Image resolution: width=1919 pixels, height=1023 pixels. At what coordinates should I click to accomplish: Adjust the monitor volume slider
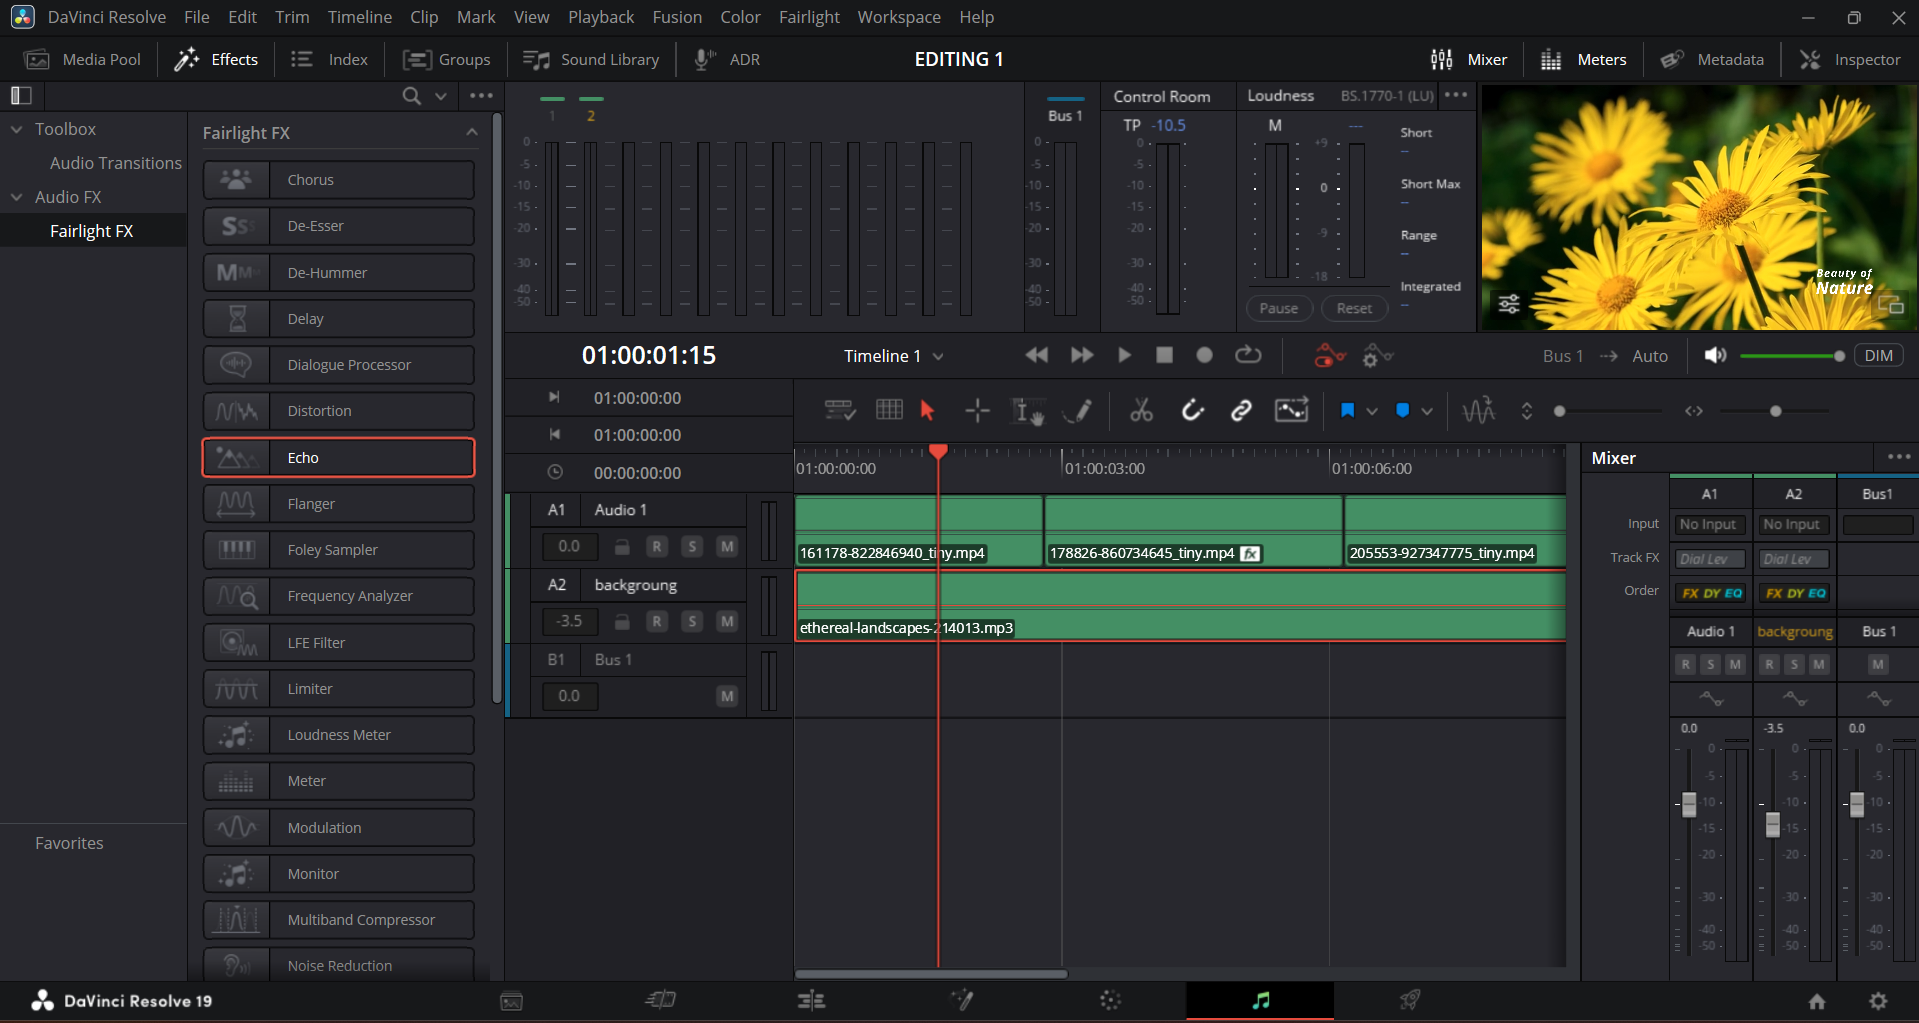coord(1791,356)
